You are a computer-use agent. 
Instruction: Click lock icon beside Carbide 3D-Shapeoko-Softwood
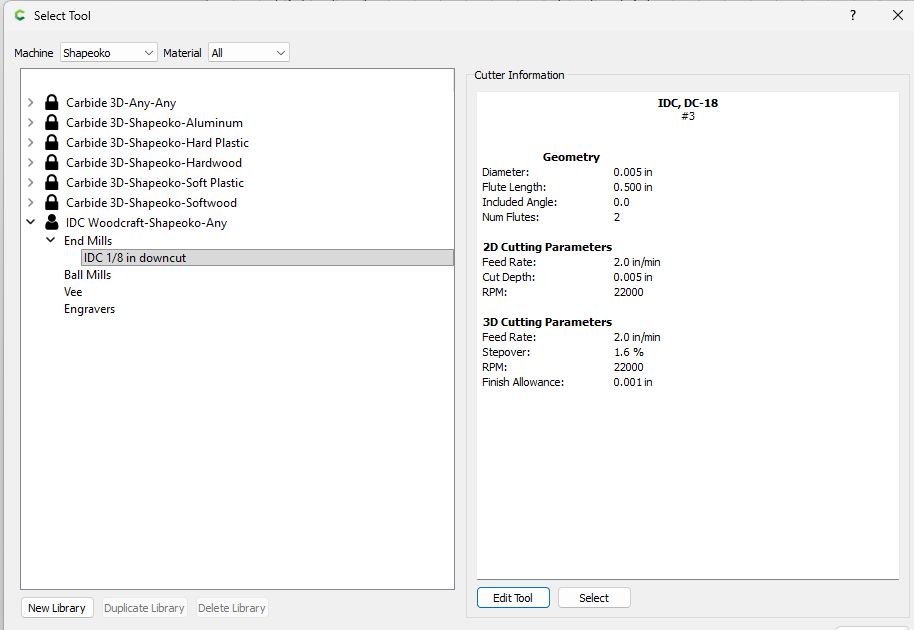click(x=52, y=202)
